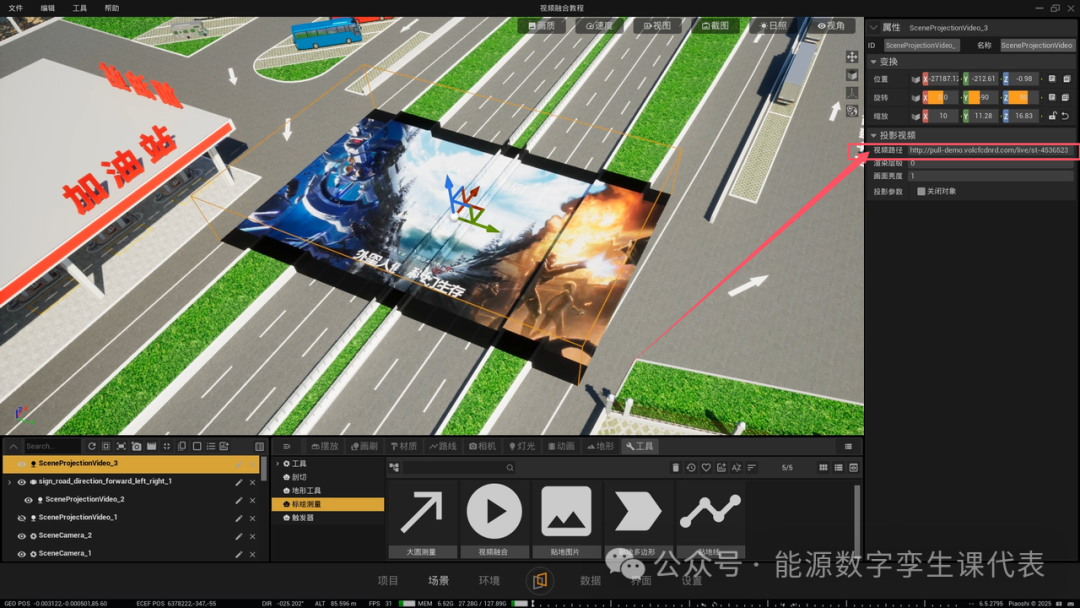Toggle eye for sign_road_direction_forward_left_right_1

pyautogui.click(x=21, y=482)
